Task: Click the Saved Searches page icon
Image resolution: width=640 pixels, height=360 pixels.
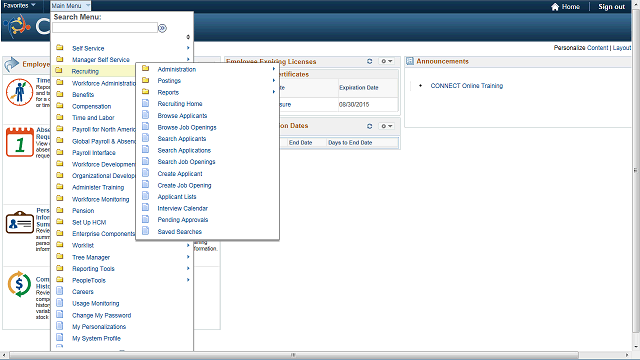Action: (145, 231)
